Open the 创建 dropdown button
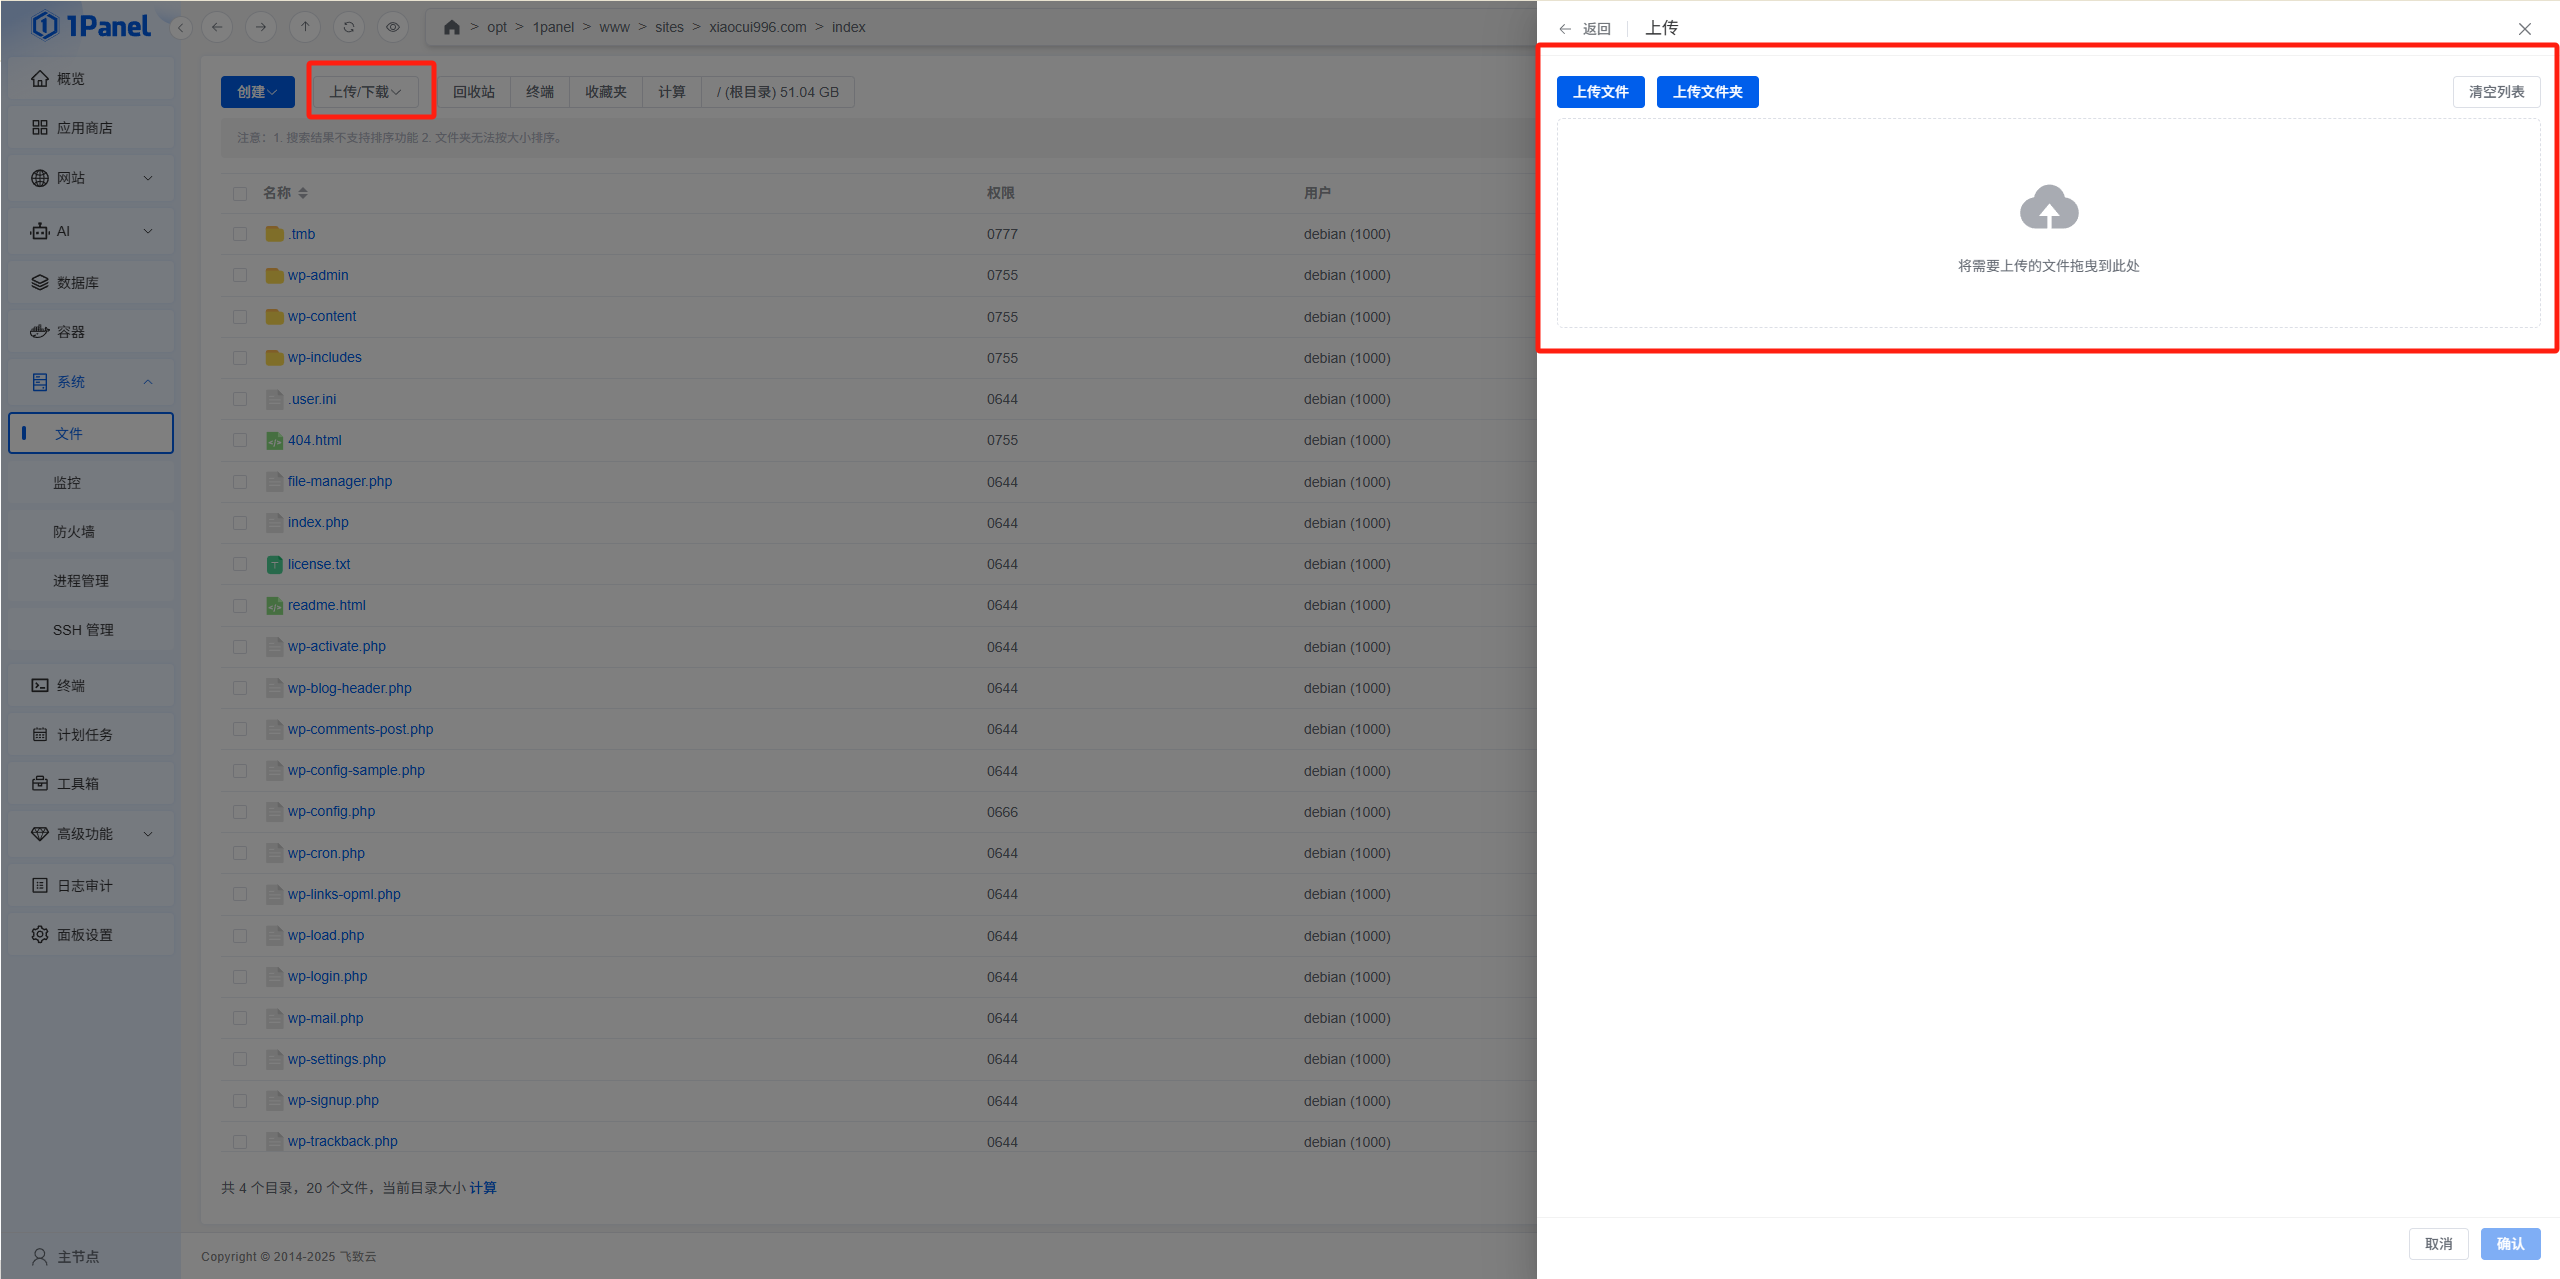 tap(257, 92)
